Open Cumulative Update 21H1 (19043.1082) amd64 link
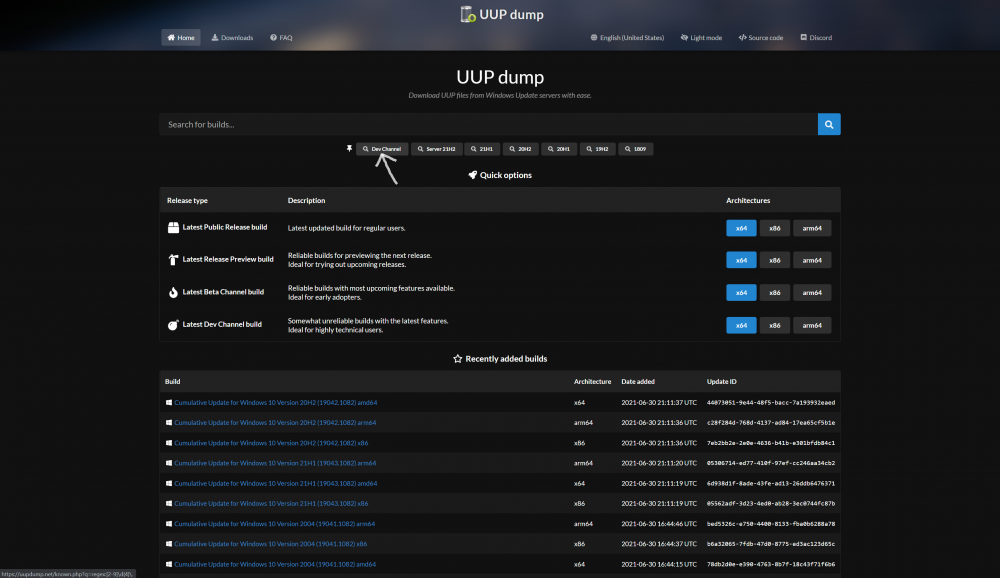Image resolution: width=1000 pixels, height=578 pixels. [x=276, y=484]
